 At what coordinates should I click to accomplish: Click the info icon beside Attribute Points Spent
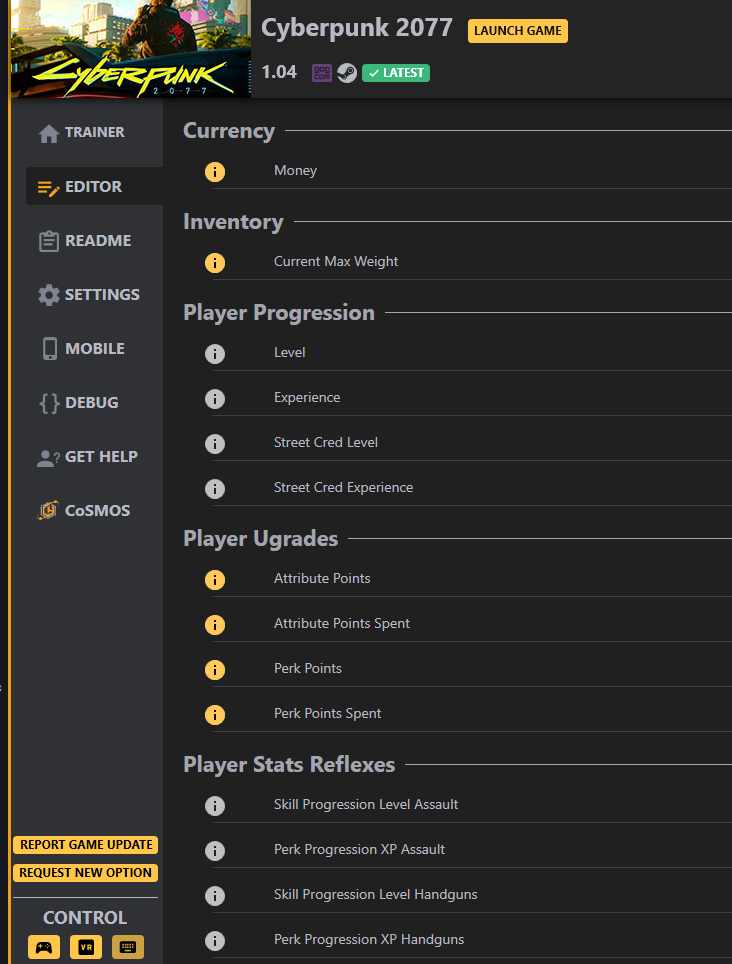click(214, 625)
